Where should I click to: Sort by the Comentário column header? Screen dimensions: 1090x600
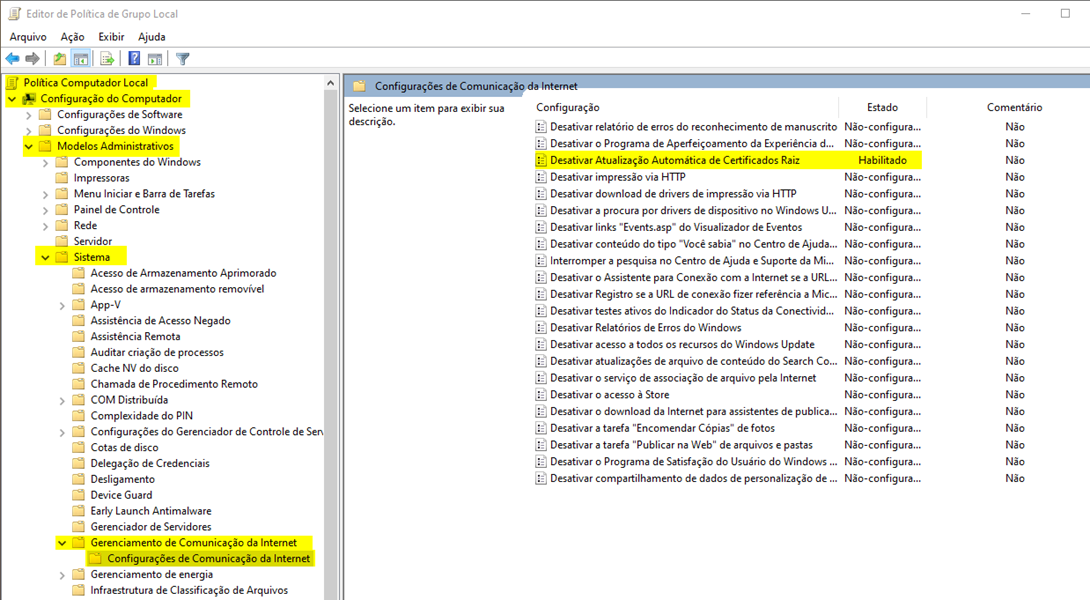1014,107
